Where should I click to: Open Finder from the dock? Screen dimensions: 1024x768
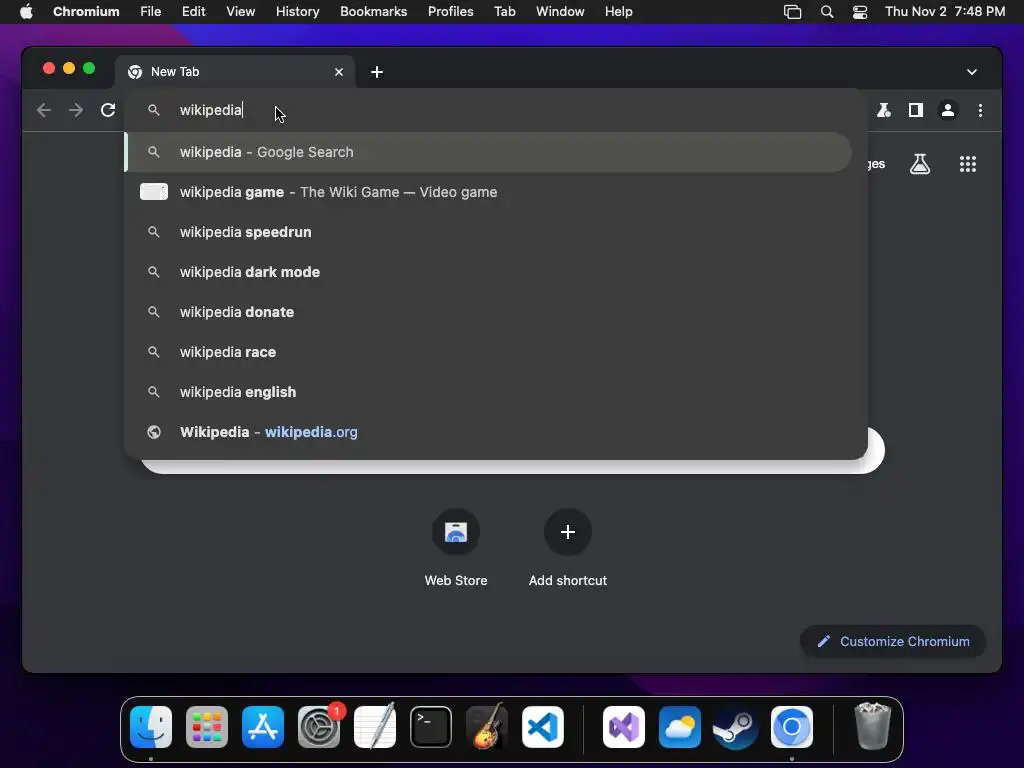[x=151, y=727]
